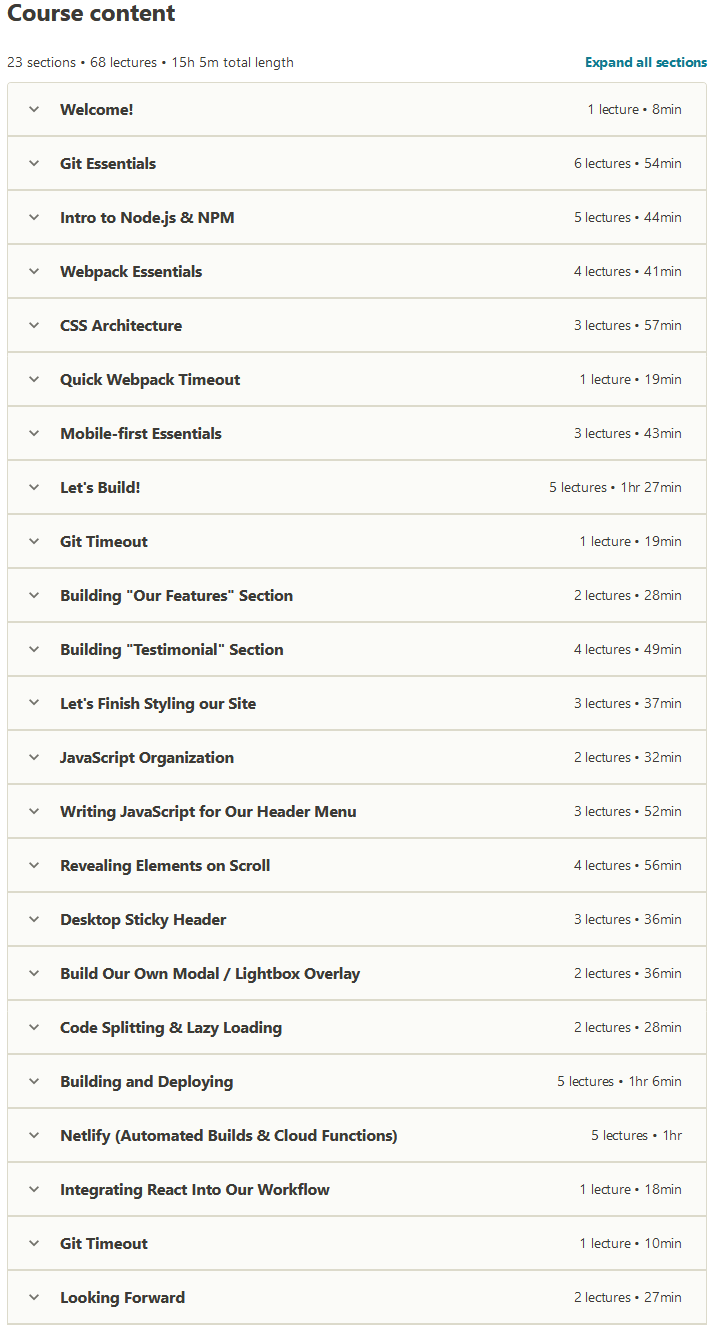The image size is (709, 1325).
Task: Click the chevron for Mobile-first Essentials
Action: (x=34, y=433)
